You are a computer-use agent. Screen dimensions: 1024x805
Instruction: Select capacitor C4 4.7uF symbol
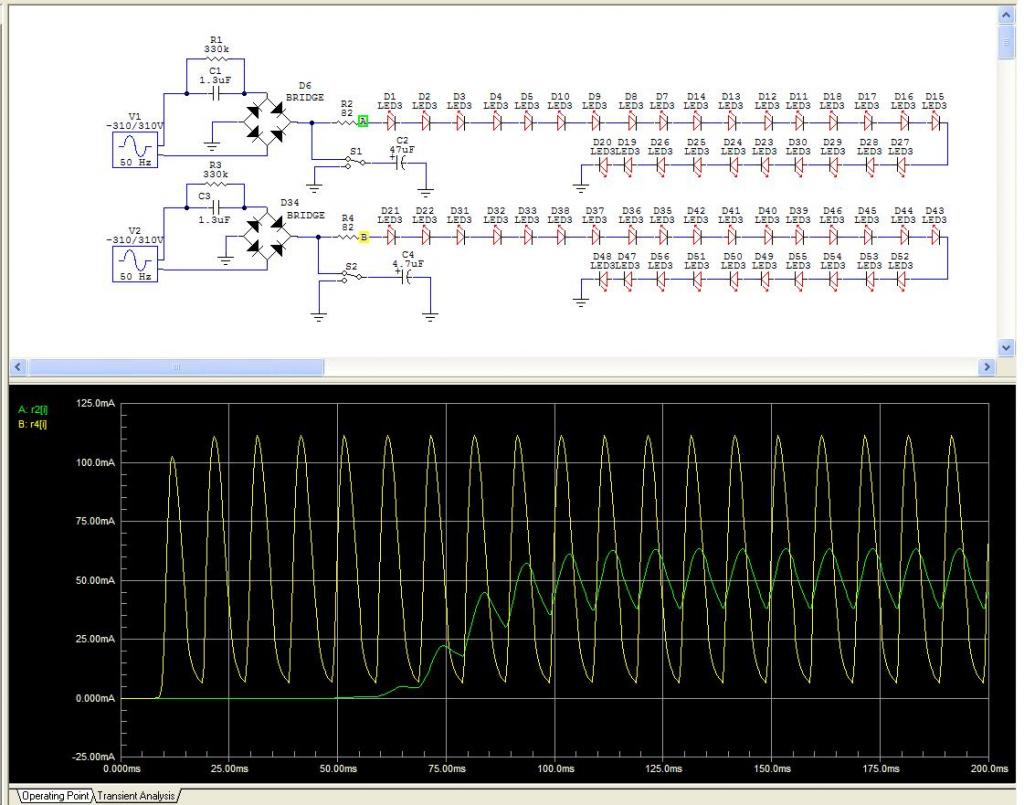coord(407,277)
